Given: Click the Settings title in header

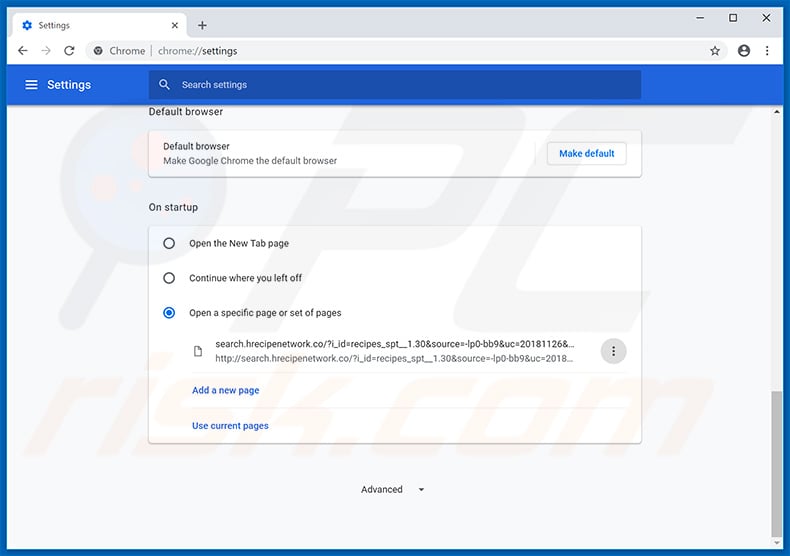Looking at the screenshot, I should click(69, 85).
